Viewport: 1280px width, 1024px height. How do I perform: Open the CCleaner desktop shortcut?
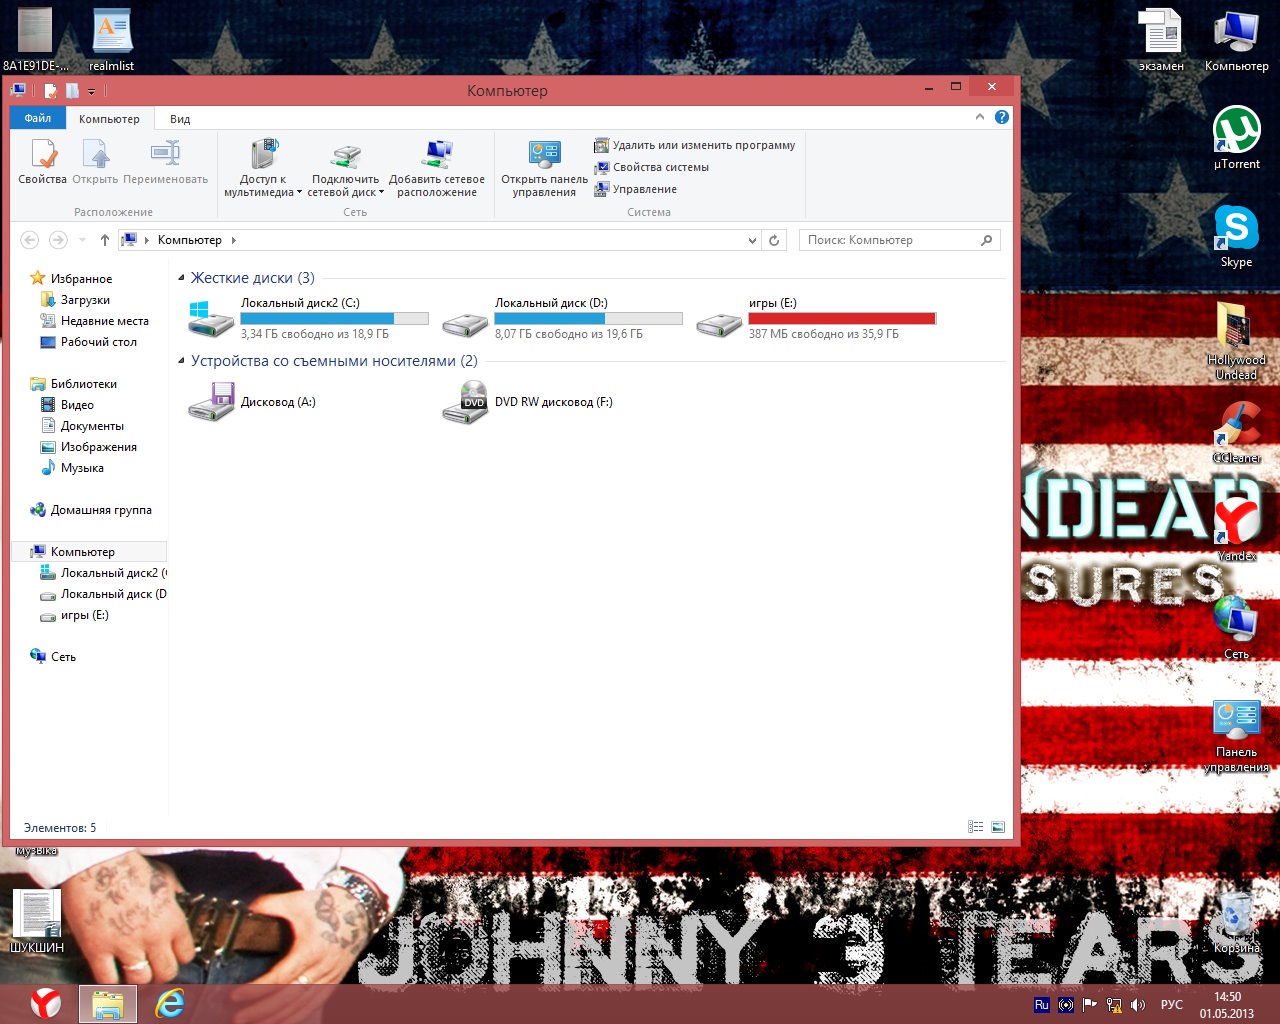[1236, 432]
